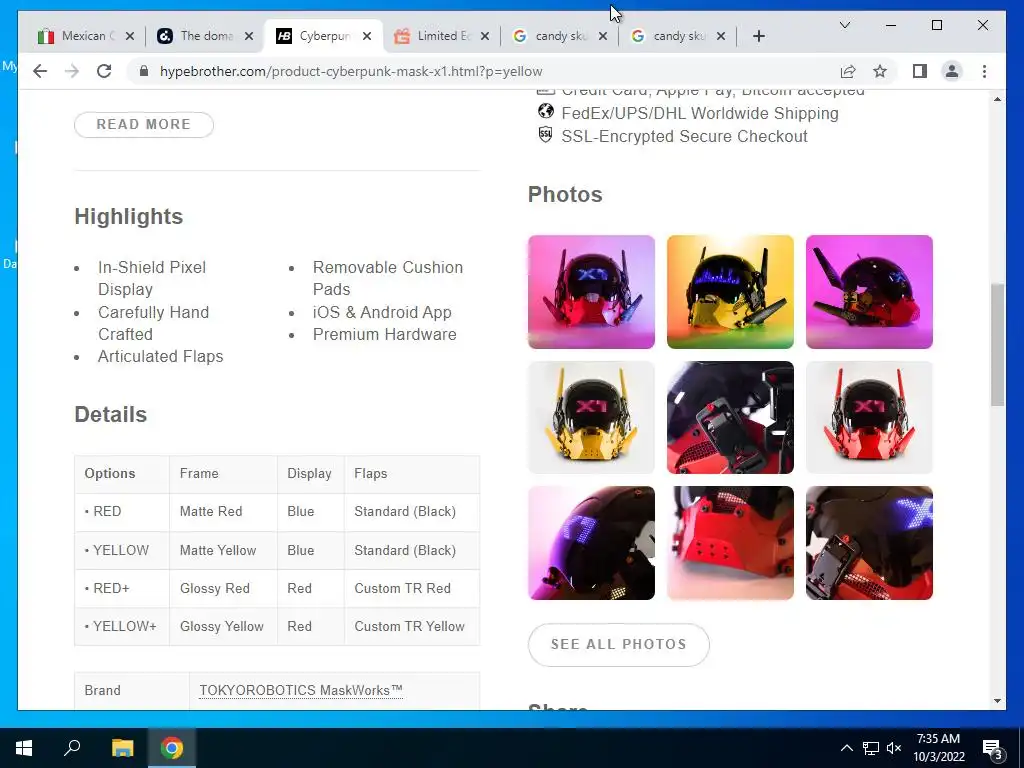Screen dimensions: 1024x768
Task: Click the YELLOW+ option cell
Action: 122,626
